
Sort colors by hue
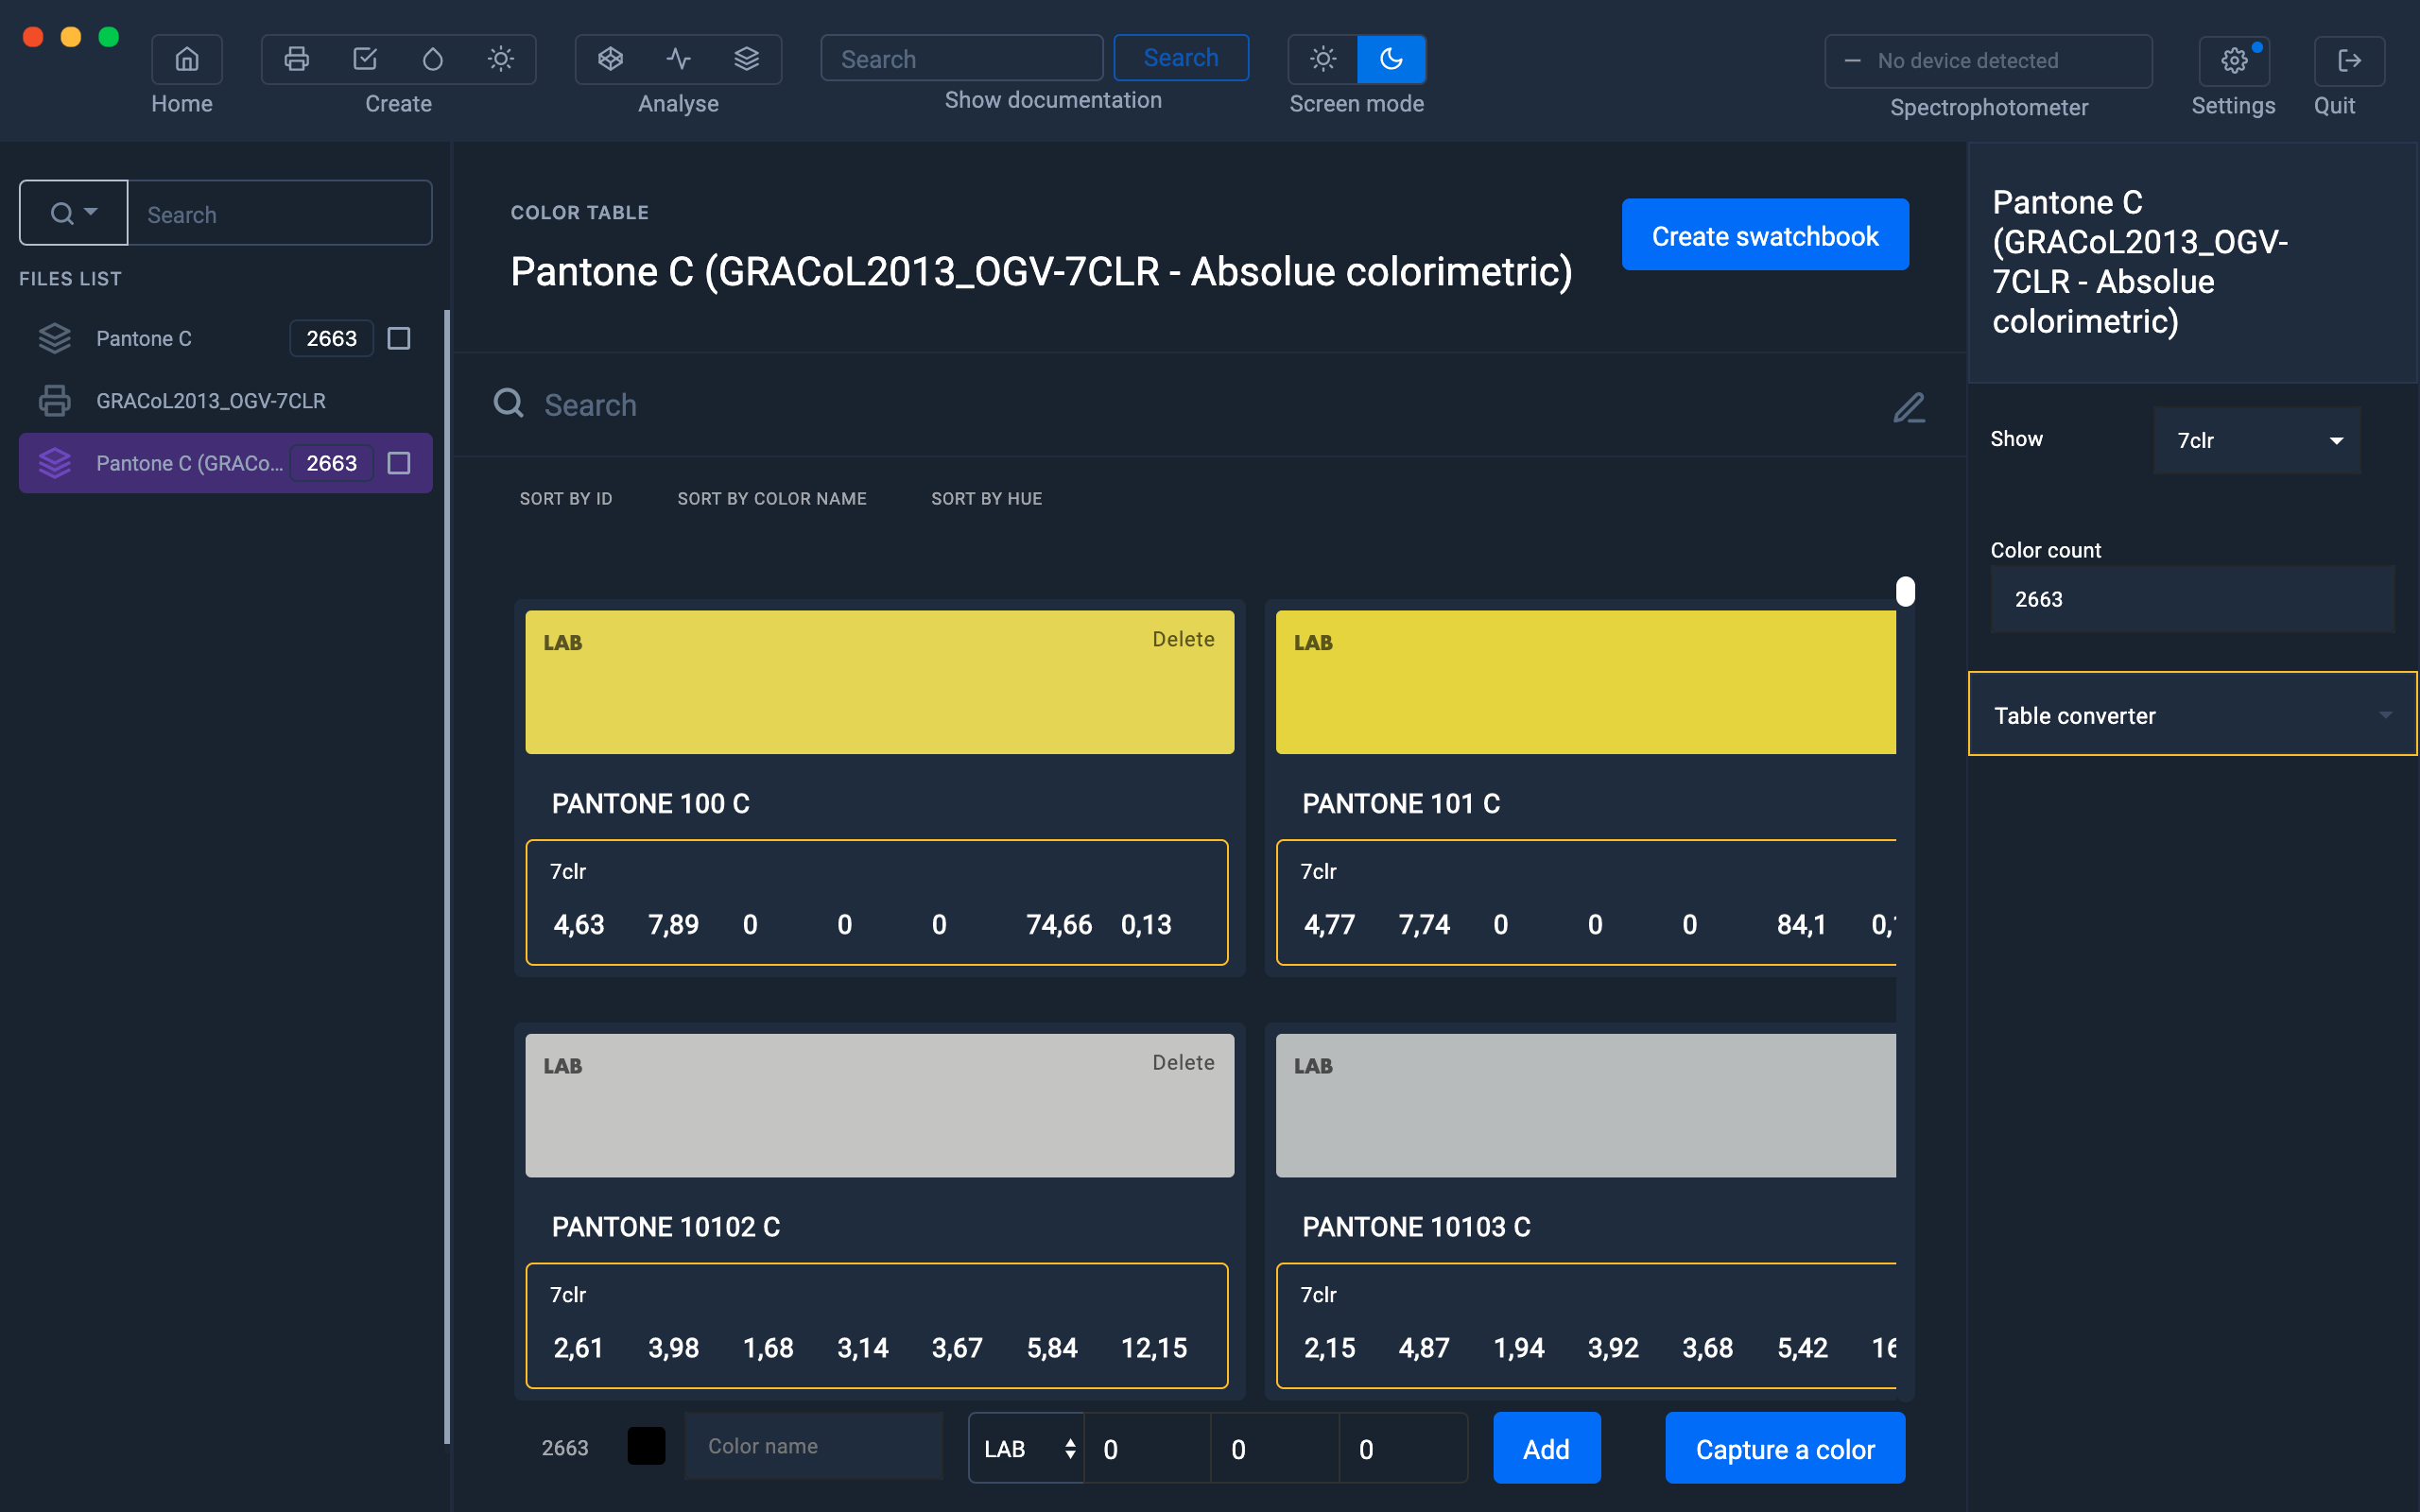click(x=987, y=499)
